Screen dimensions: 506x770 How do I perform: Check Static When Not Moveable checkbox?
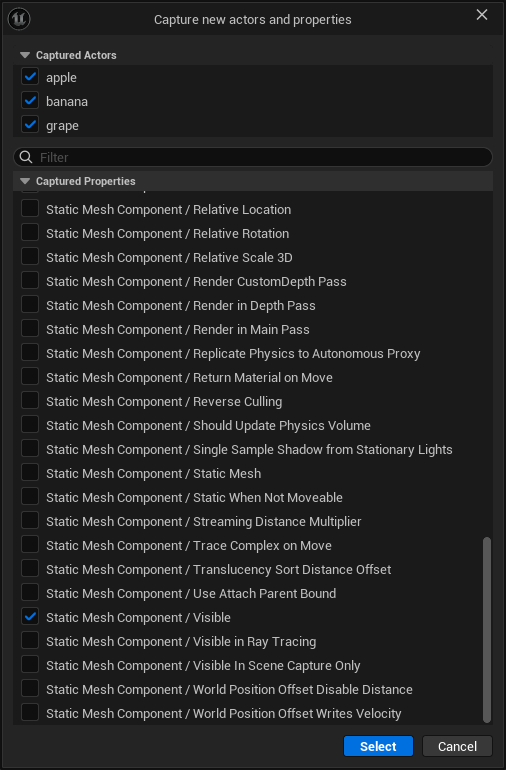point(30,496)
